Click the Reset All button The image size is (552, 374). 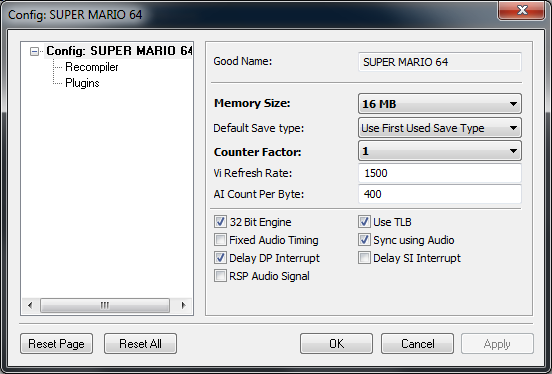pos(140,343)
